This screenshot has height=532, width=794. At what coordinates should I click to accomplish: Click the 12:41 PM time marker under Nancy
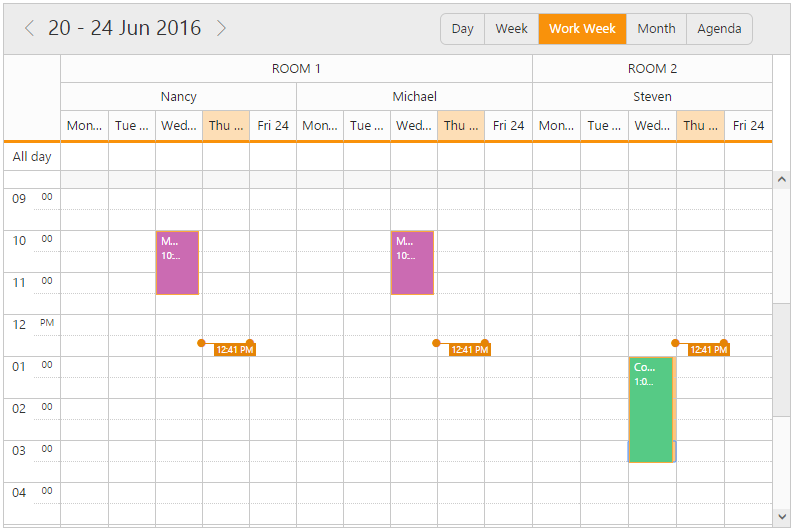coord(234,350)
